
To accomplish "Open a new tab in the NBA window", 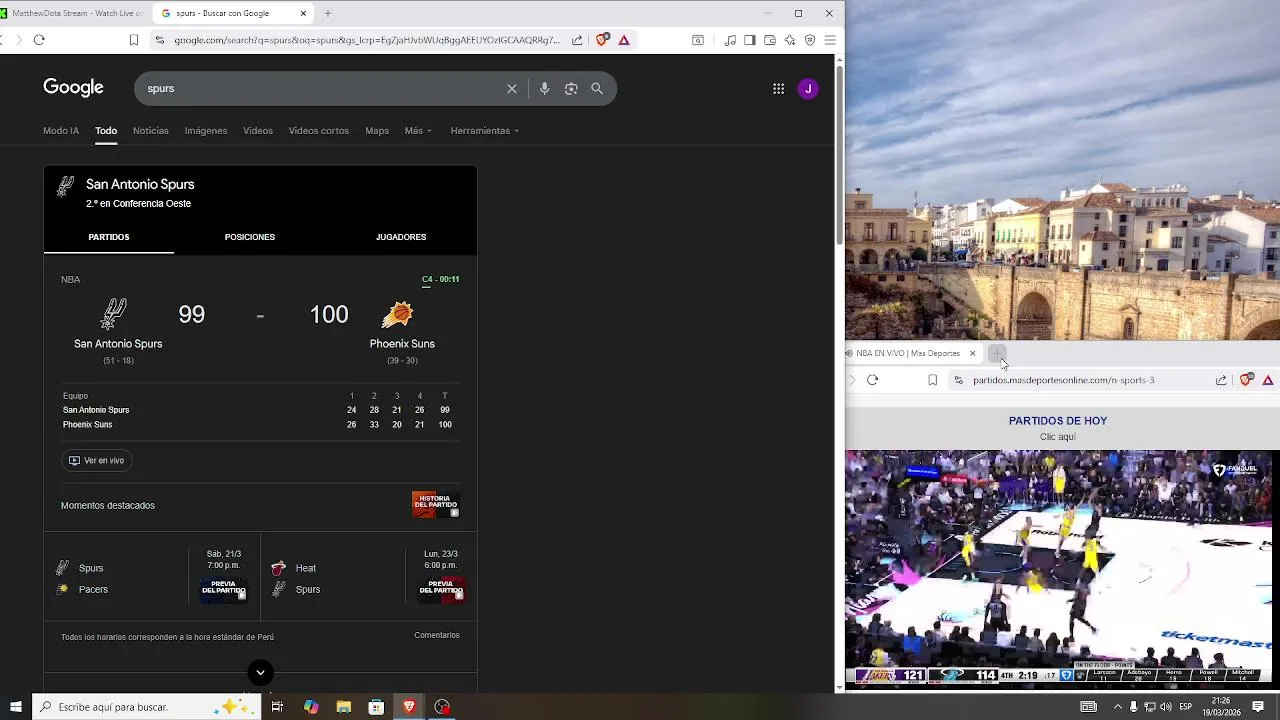I will [997, 353].
